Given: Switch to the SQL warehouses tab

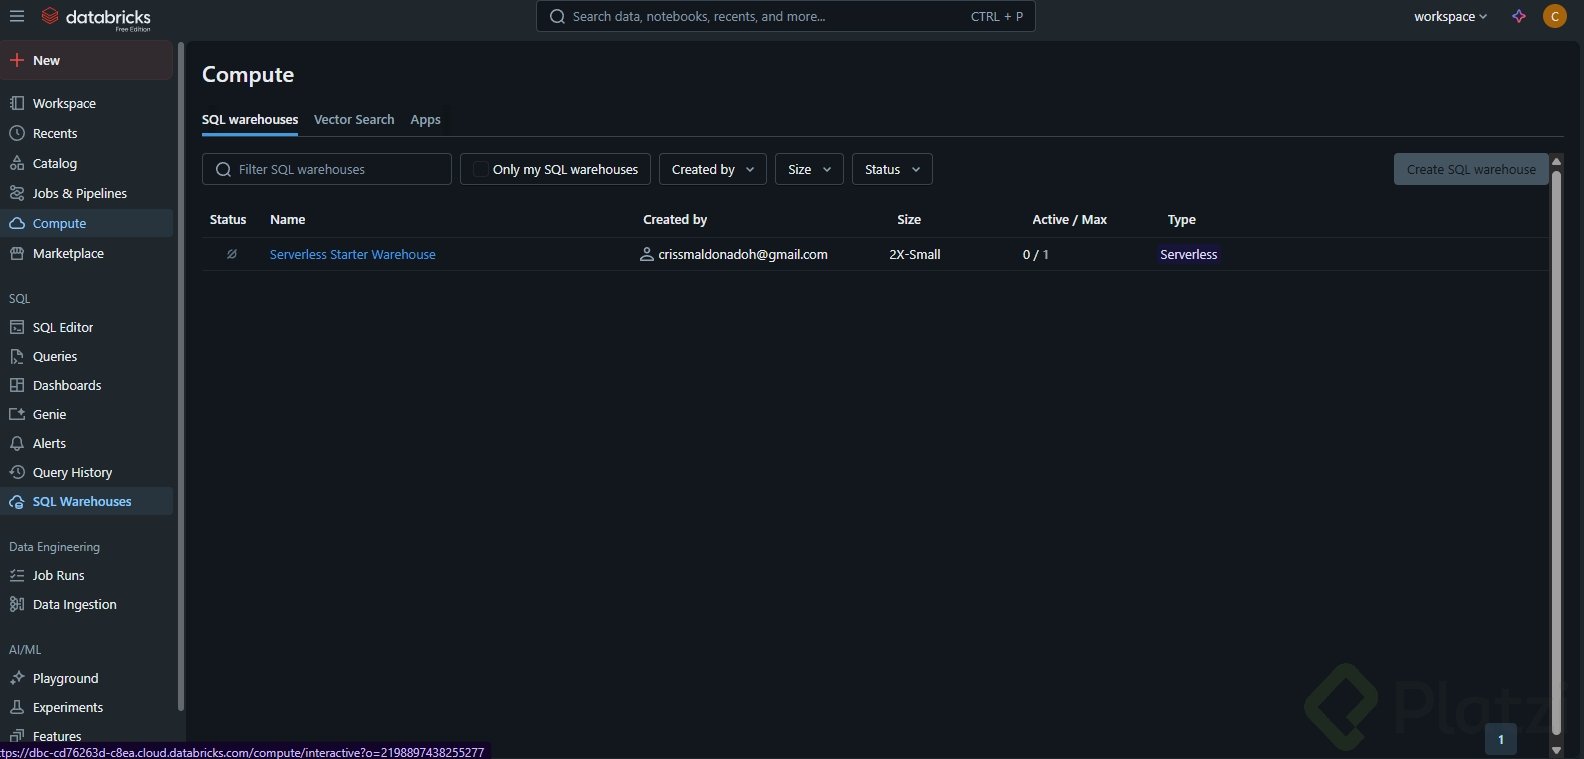Looking at the screenshot, I should [250, 120].
